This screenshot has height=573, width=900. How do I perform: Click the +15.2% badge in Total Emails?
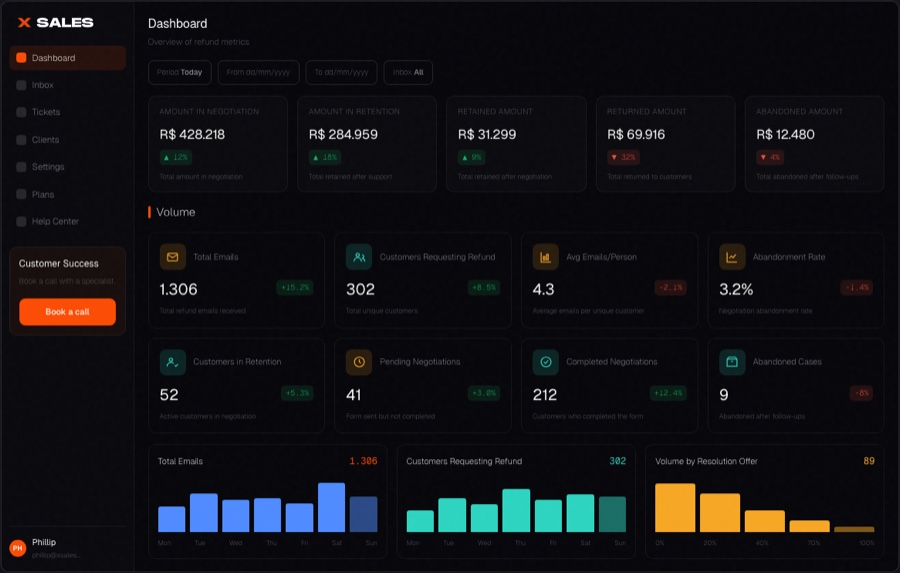(x=295, y=288)
